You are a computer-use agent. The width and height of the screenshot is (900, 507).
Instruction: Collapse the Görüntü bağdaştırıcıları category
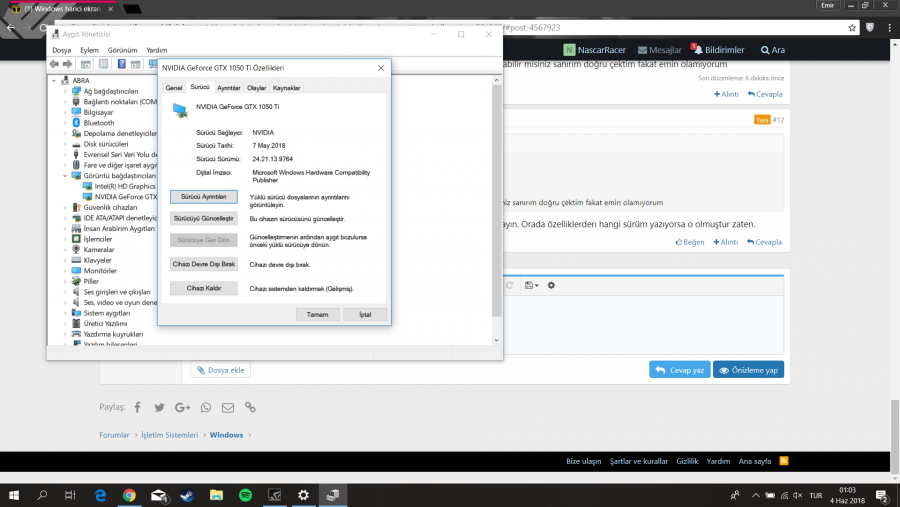click(x=65, y=176)
